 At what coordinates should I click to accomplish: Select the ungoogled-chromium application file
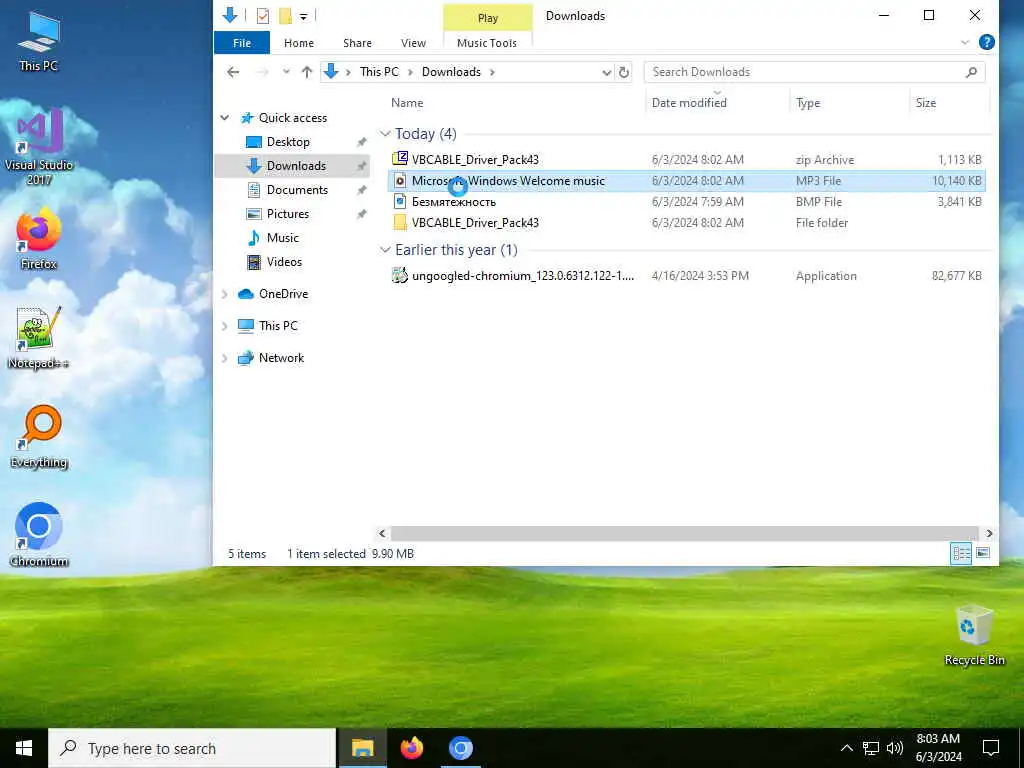pyautogui.click(x=686, y=276)
